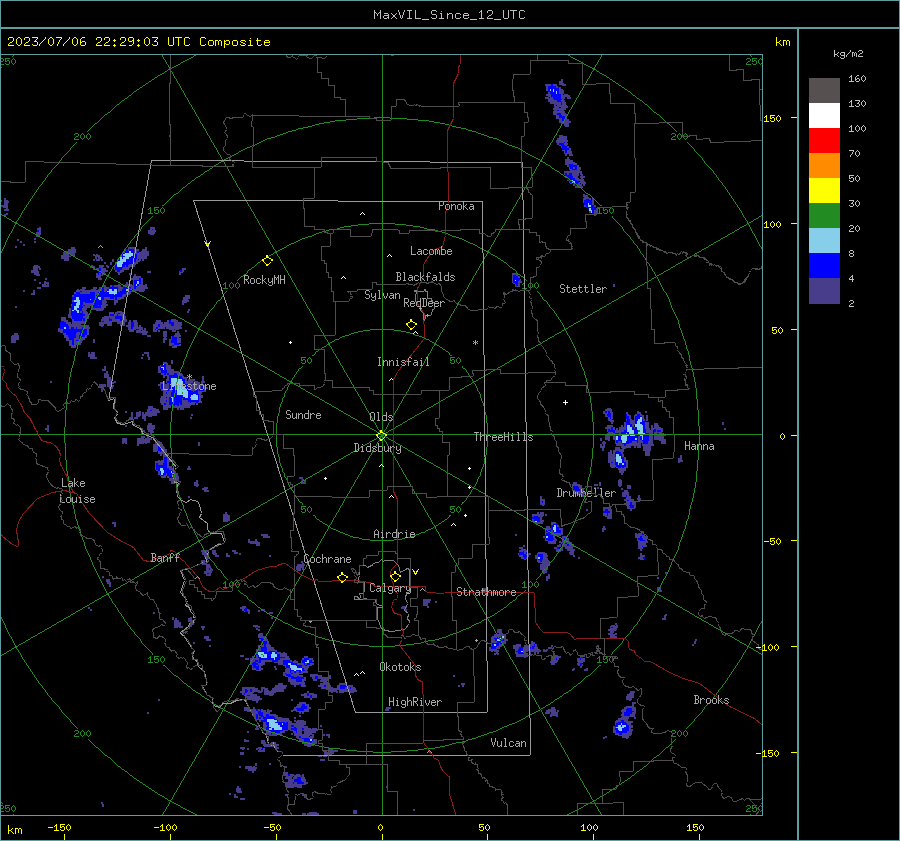Image resolution: width=900 pixels, height=841 pixels.
Task: Click the Airdrie label
Action: [x=394, y=534]
